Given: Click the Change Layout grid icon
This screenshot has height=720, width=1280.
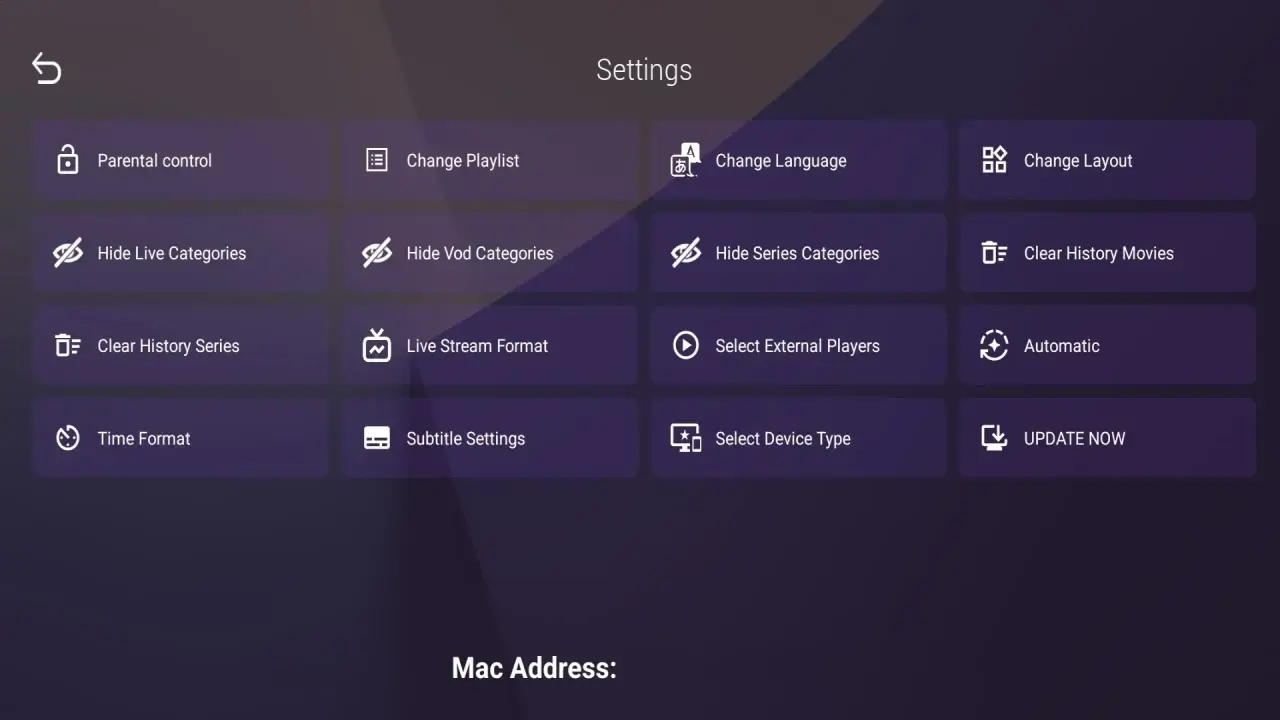Looking at the screenshot, I should 994,159.
